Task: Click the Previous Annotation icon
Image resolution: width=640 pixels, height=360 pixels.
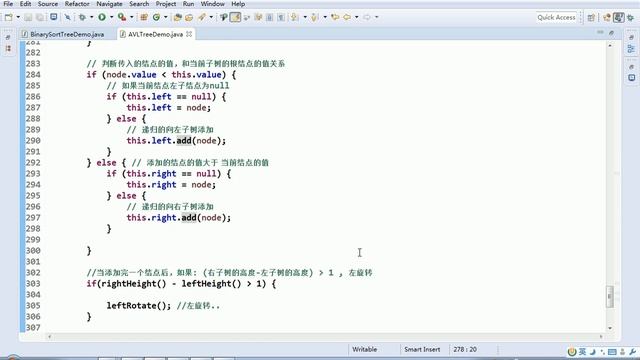Action: (315, 17)
